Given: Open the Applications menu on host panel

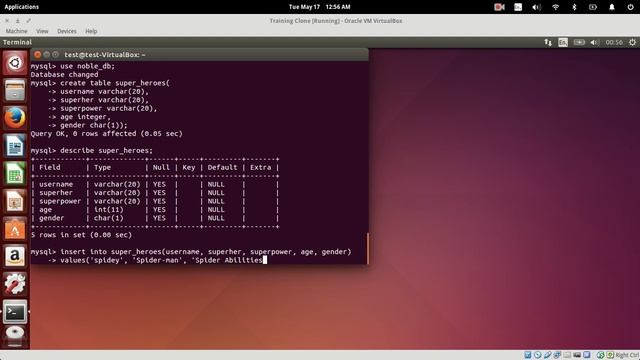Looking at the screenshot, I should [22, 7].
